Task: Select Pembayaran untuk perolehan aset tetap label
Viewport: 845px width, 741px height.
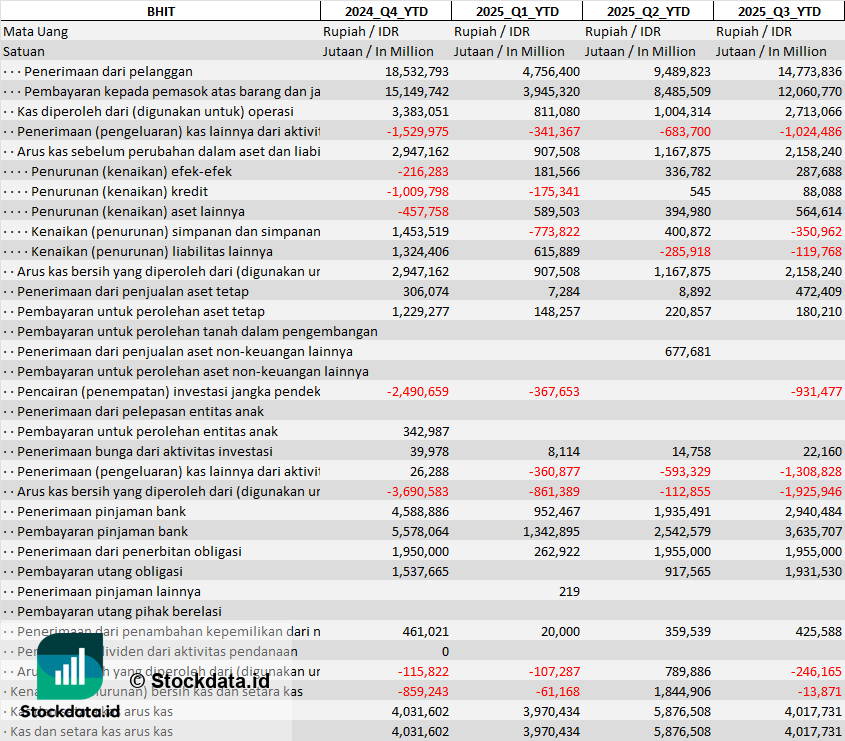Action: (x=141, y=311)
